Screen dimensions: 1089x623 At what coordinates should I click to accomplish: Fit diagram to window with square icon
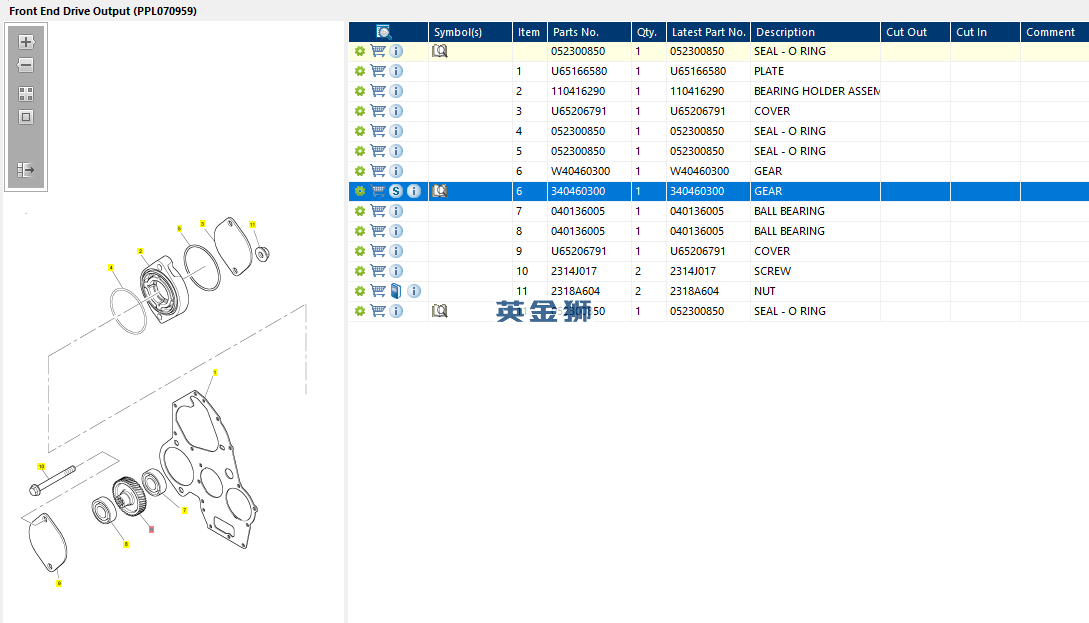click(26, 117)
